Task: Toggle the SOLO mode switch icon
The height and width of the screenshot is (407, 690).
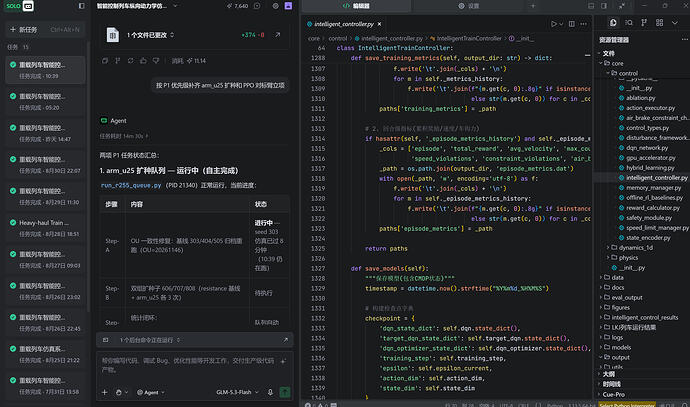Action: (x=28, y=6)
